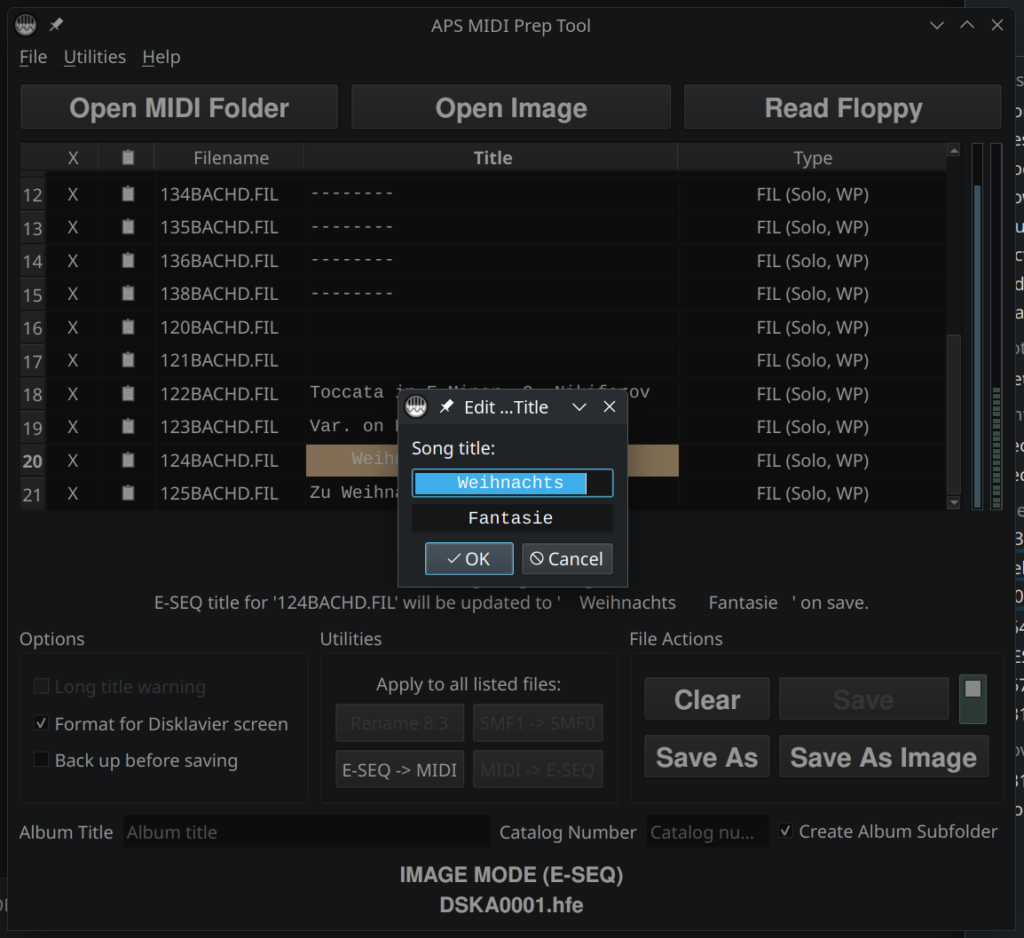This screenshot has width=1024, height=938.
Task: Click the pin icon on the main window titlebar
Action: tap(56, 24)
